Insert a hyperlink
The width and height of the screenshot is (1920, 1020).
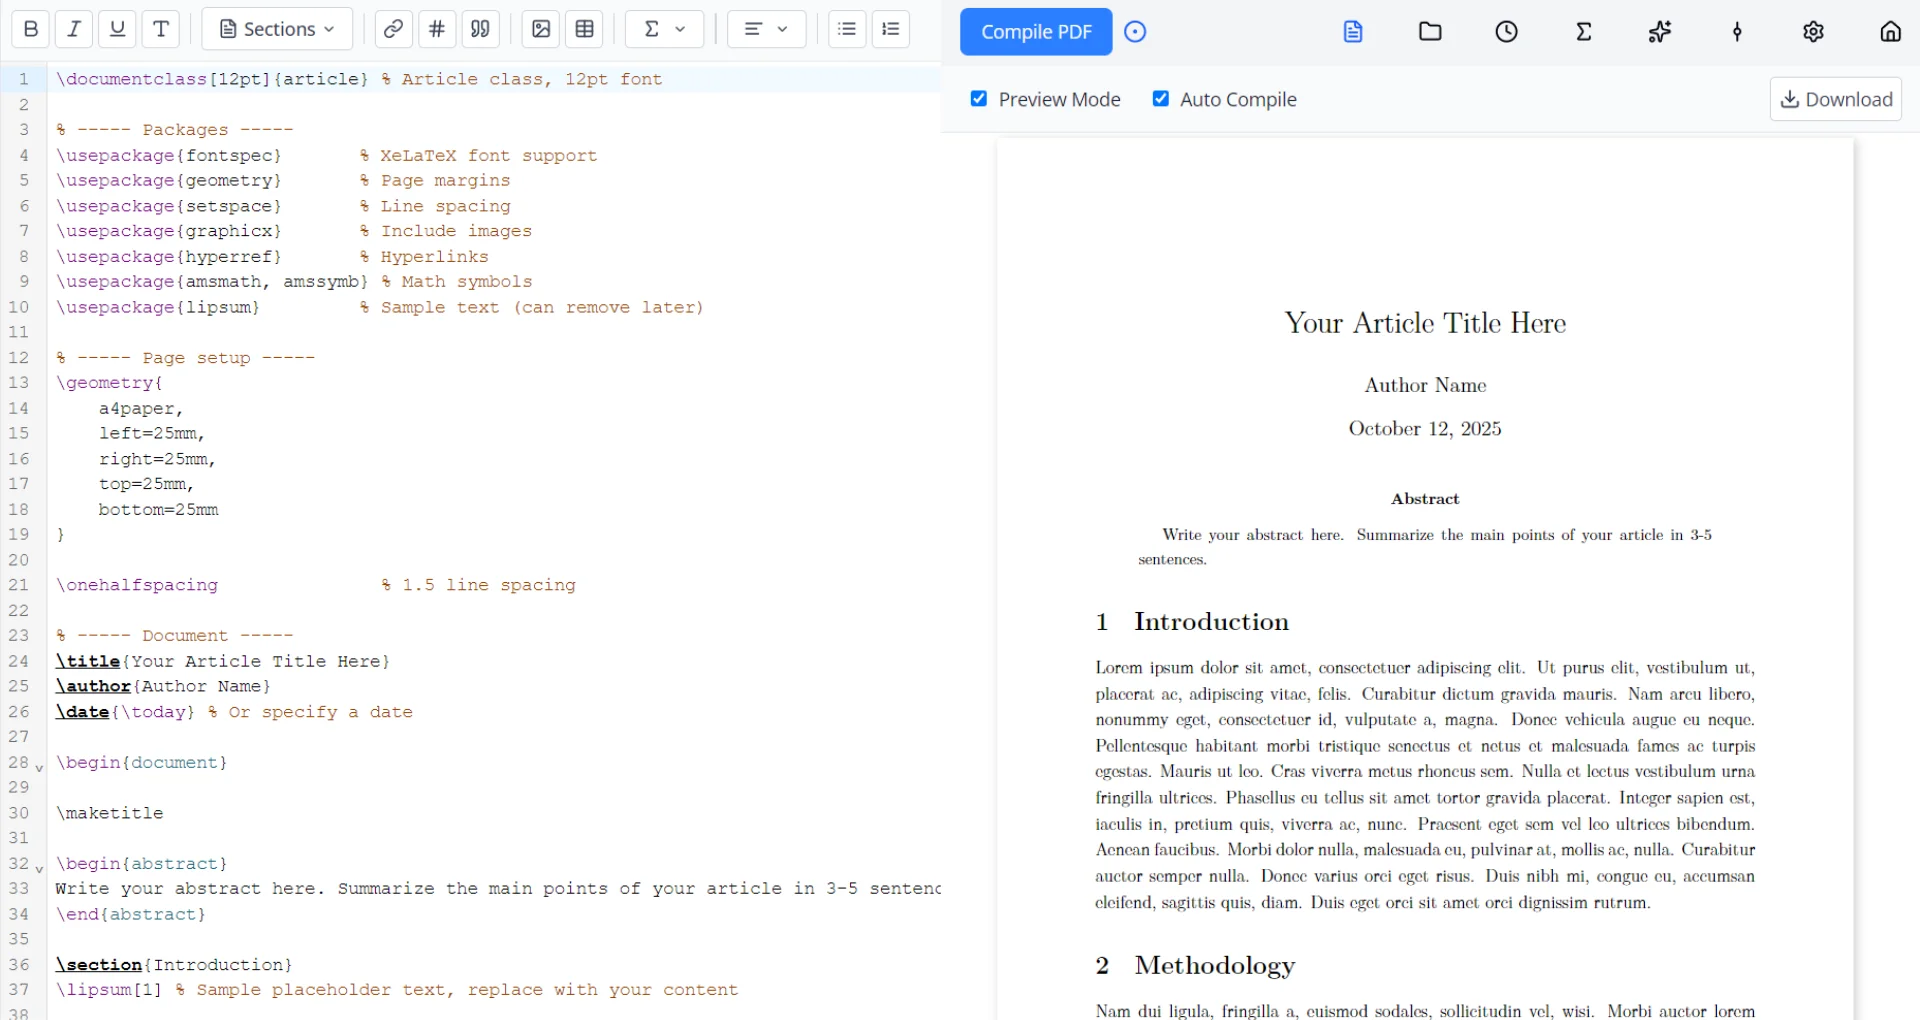394,29
